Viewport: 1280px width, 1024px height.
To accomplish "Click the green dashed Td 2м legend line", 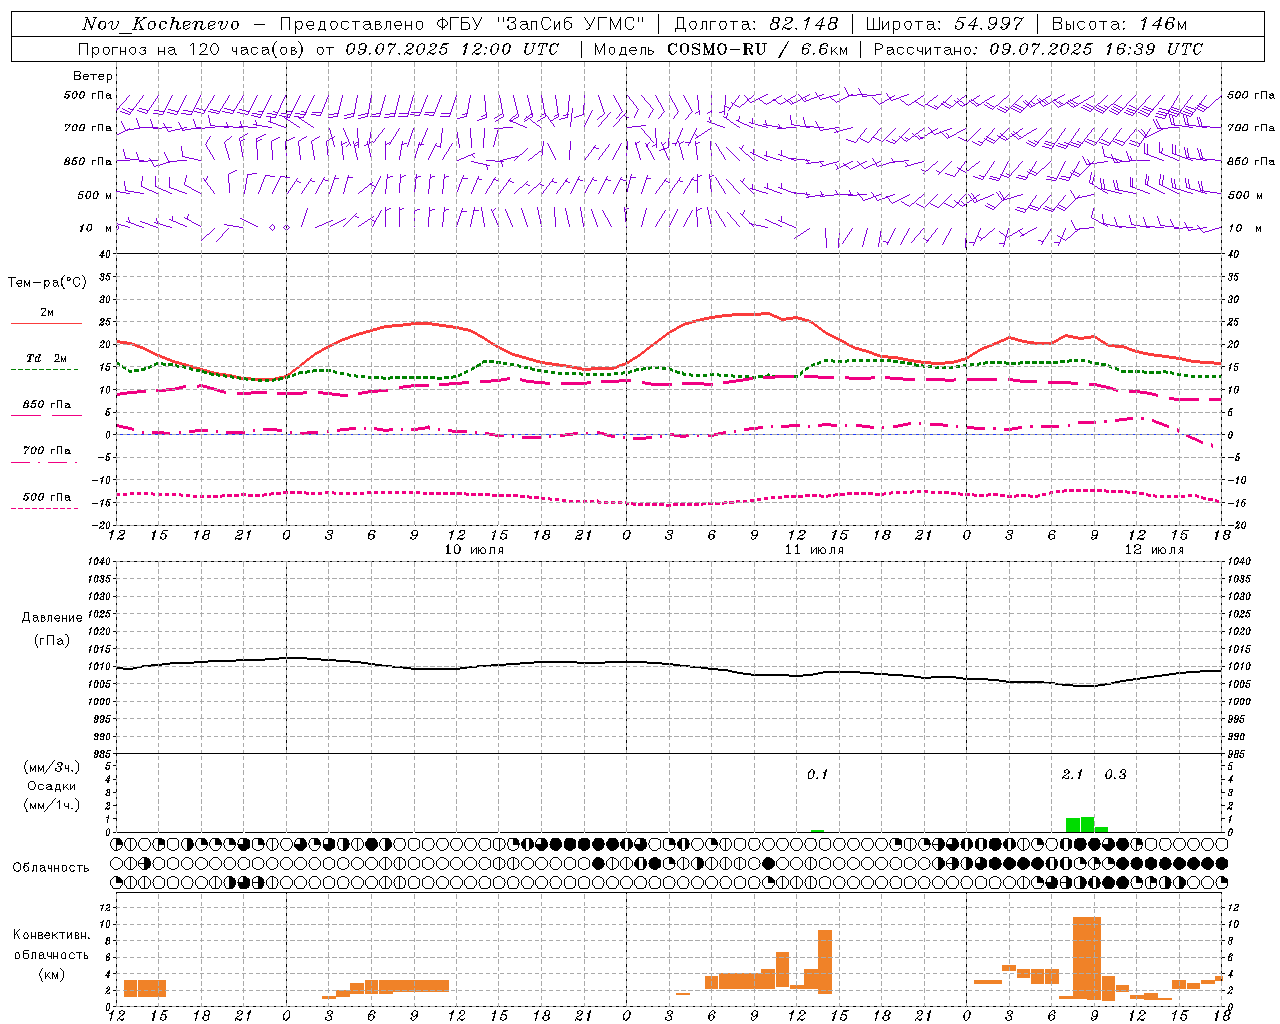I will coord(44,369).
